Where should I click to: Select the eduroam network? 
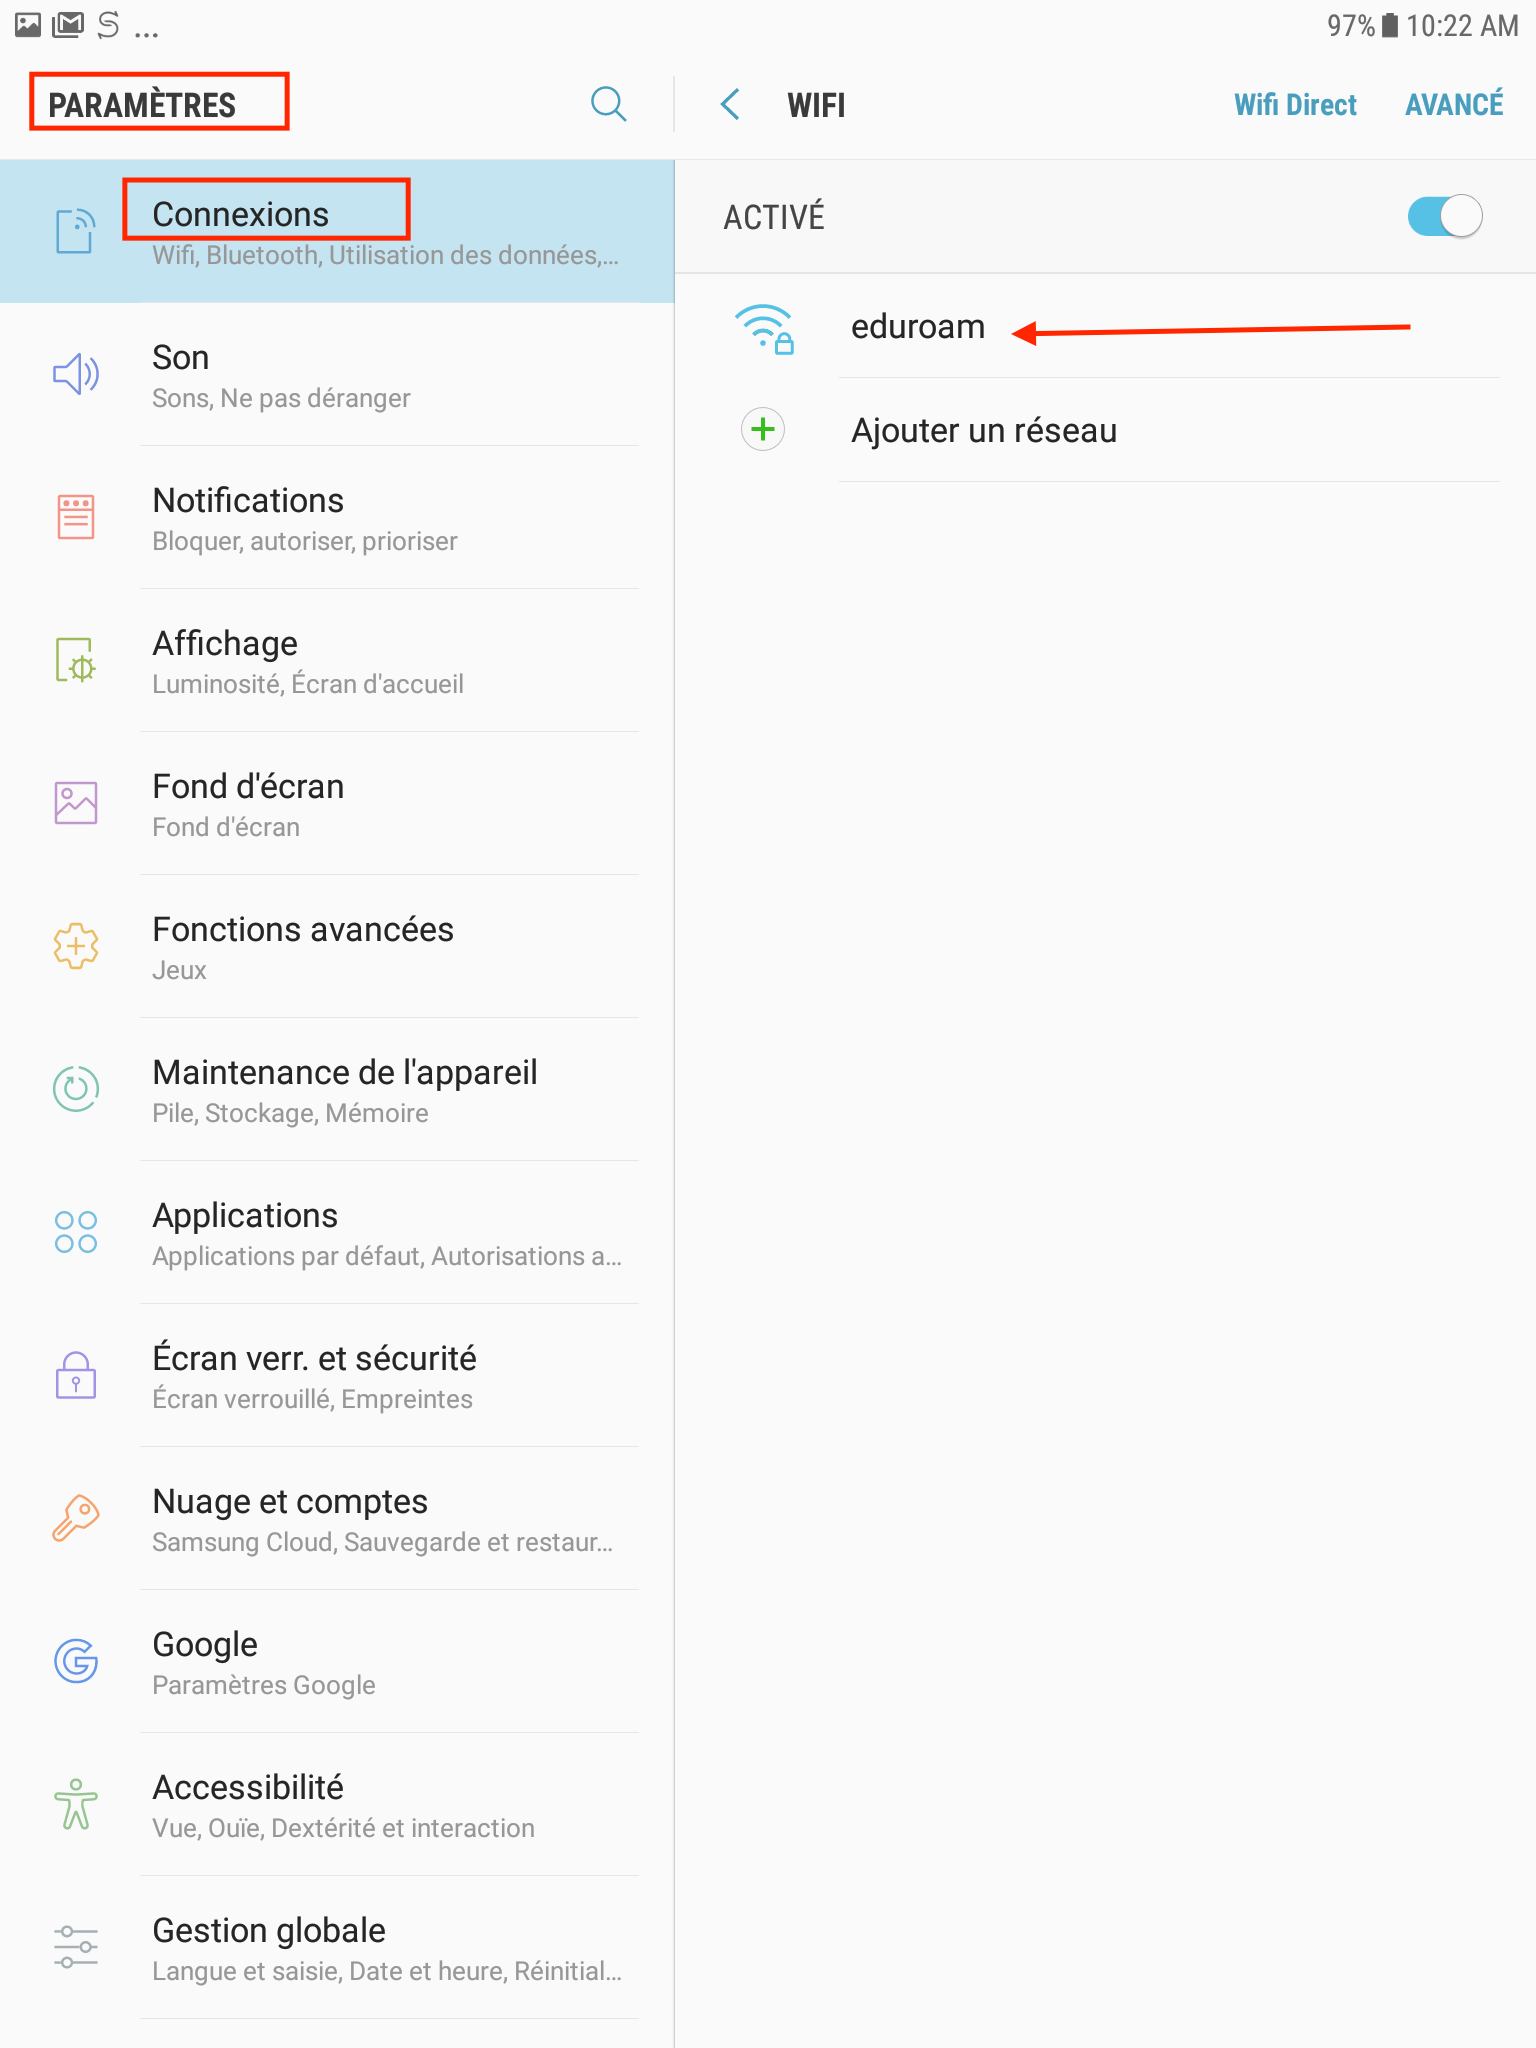1105,327
